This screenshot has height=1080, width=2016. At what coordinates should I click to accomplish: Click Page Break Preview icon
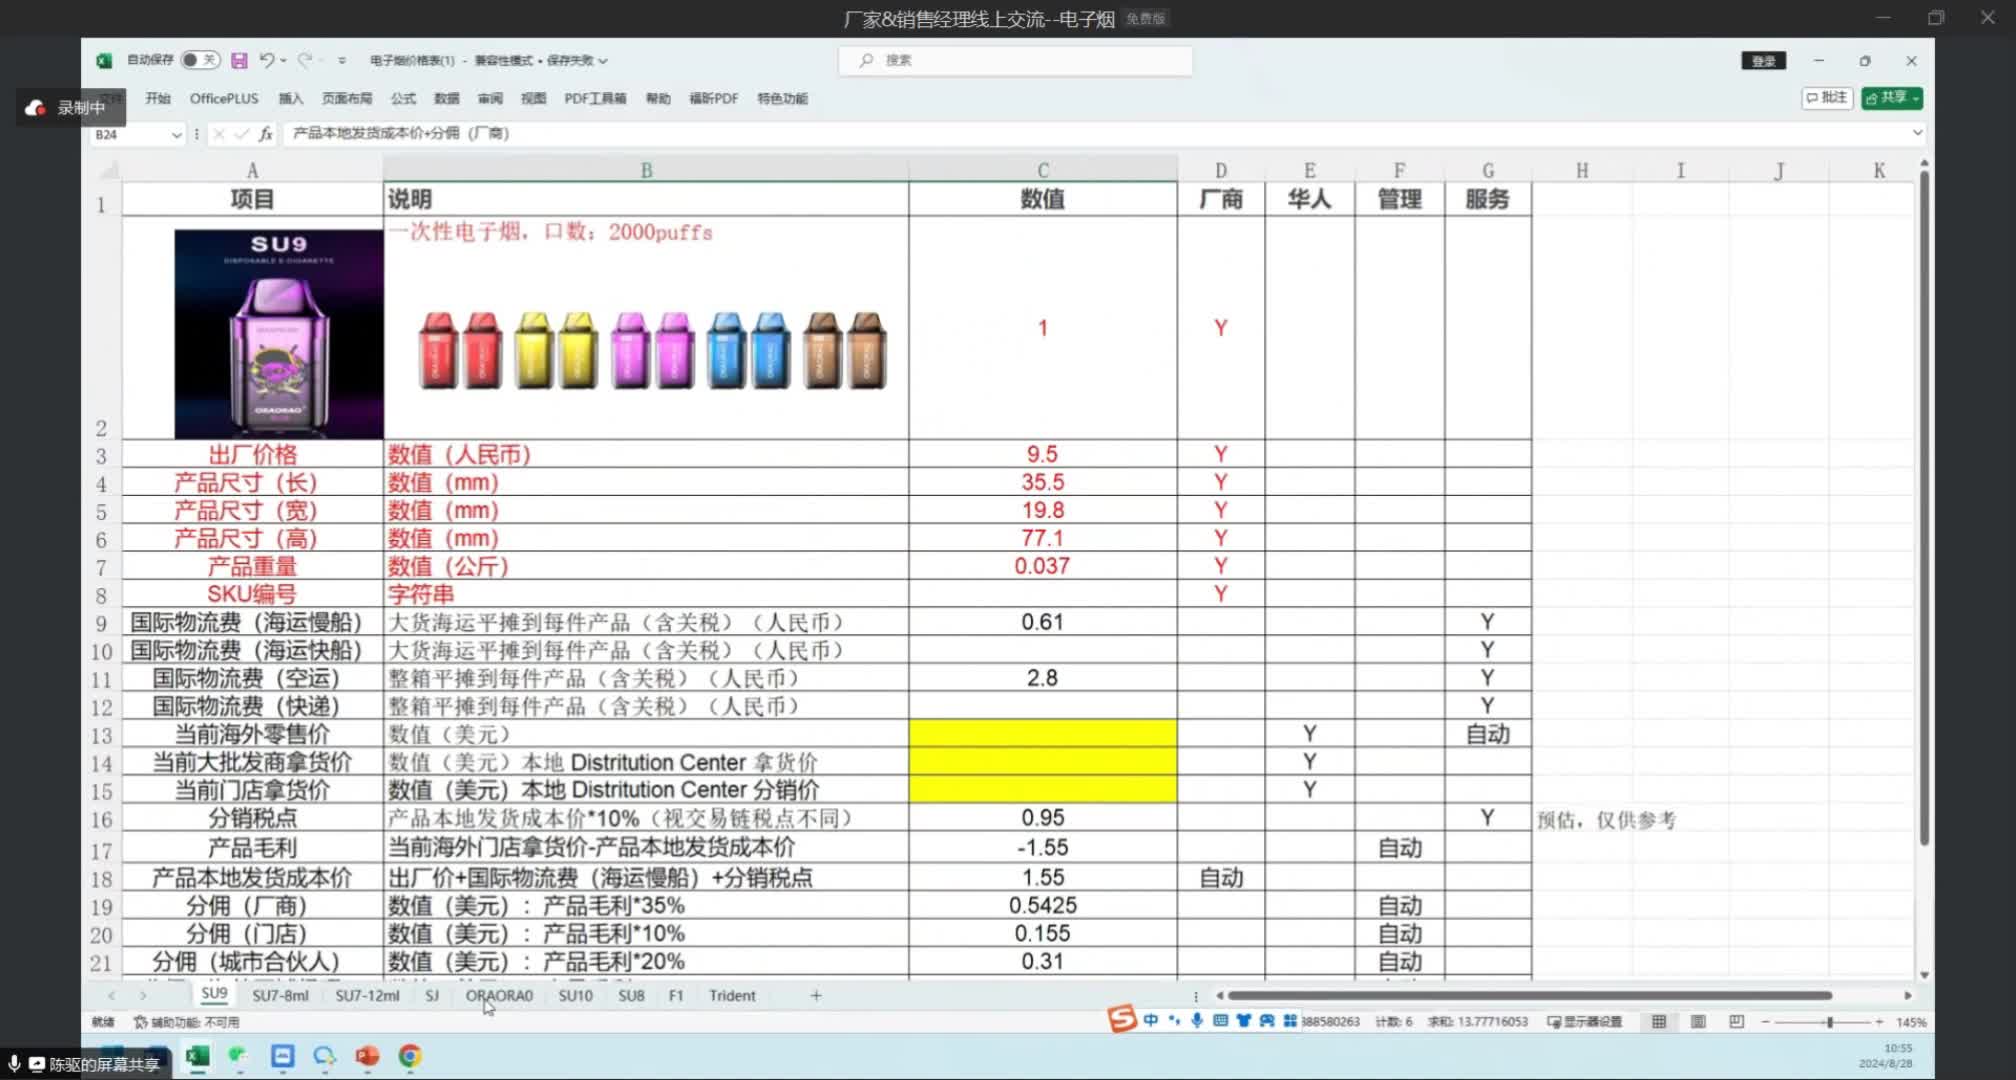click(x=1737, y=1022)
